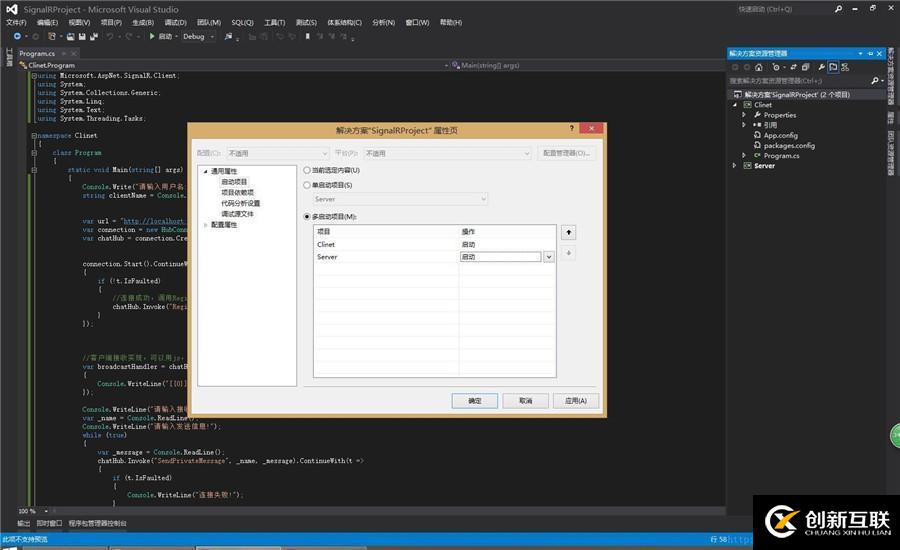This screenshot has height=550, width=900.
Task: Collapse the Clinet project node
Action: (735, 105)
